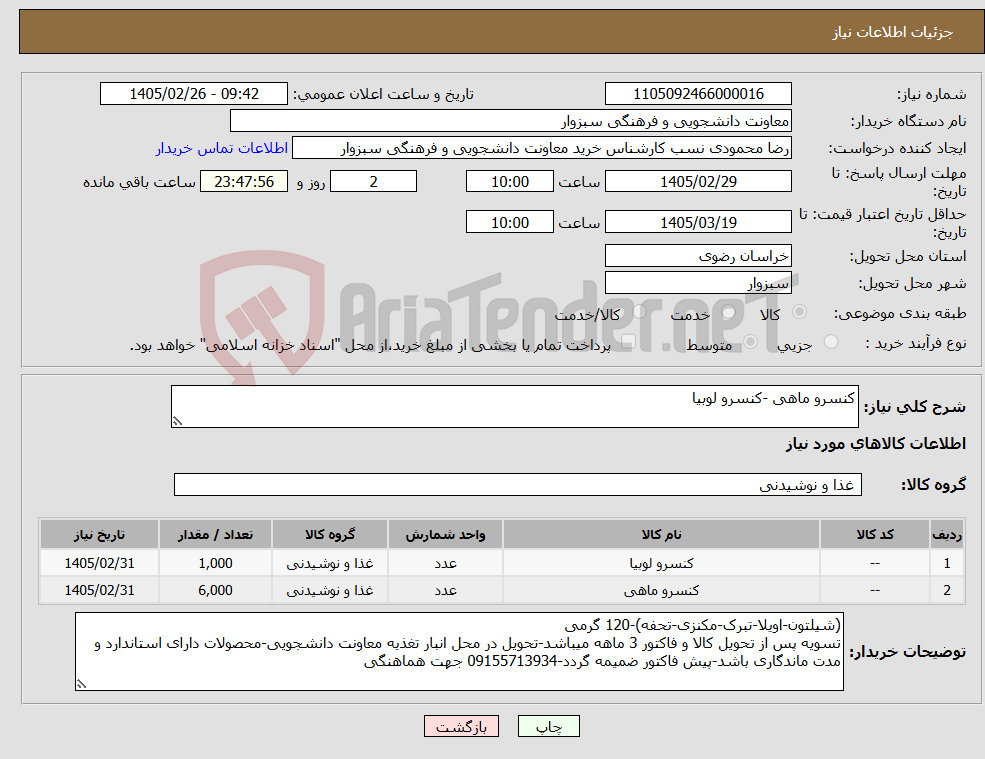Click the price validity date 1405/03/19
985x759 pixels.
click(698, 222)
